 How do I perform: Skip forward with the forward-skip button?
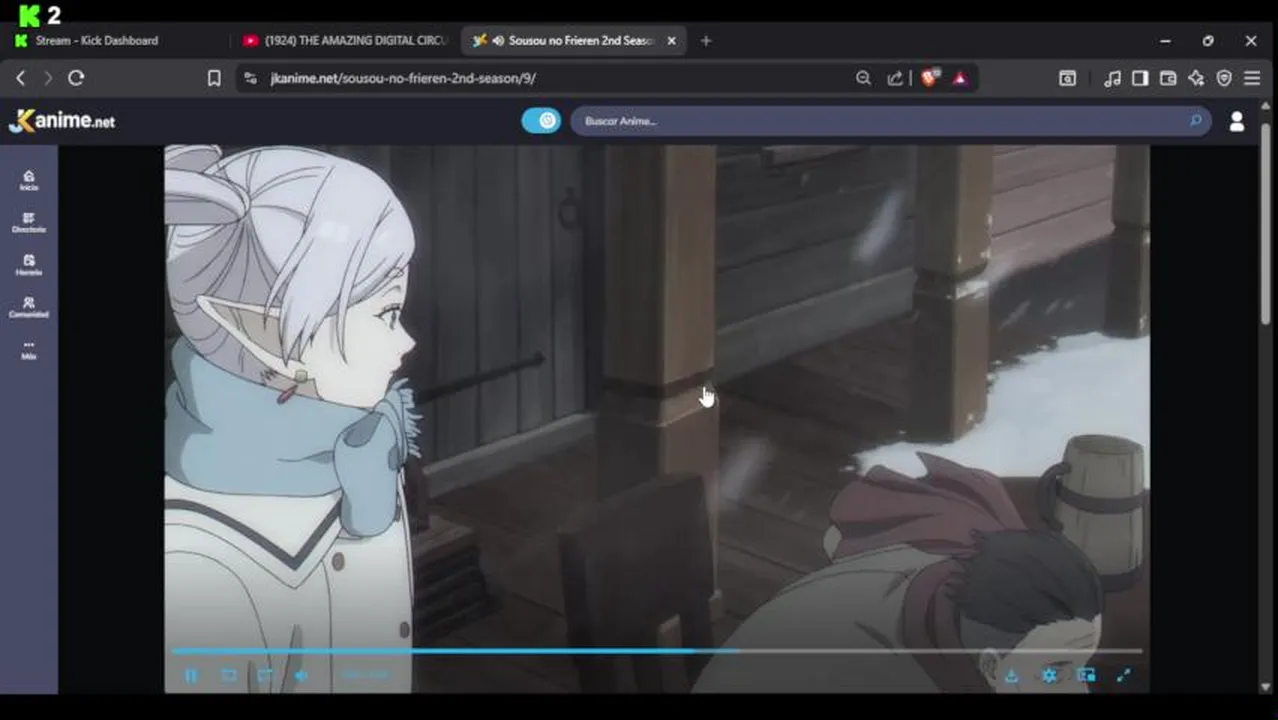click(265, 676)
